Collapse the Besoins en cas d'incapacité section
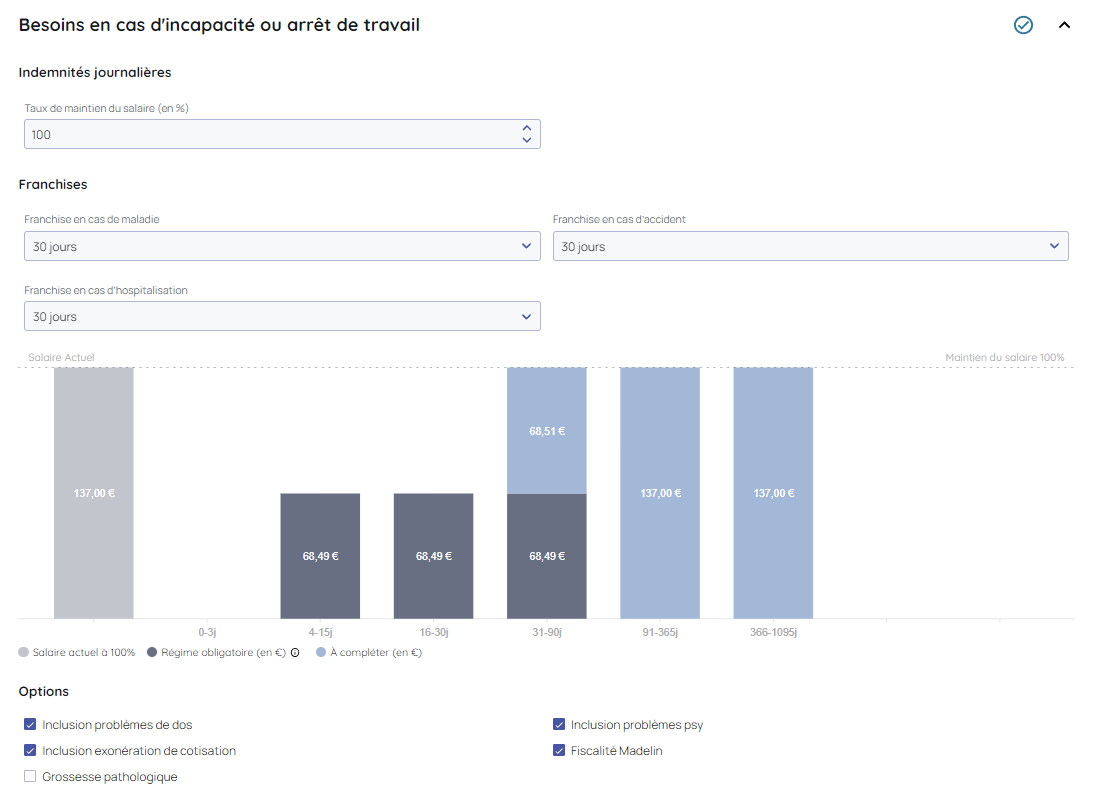The width and height of the screenshot is (1095, 801). click(1064, 25)
